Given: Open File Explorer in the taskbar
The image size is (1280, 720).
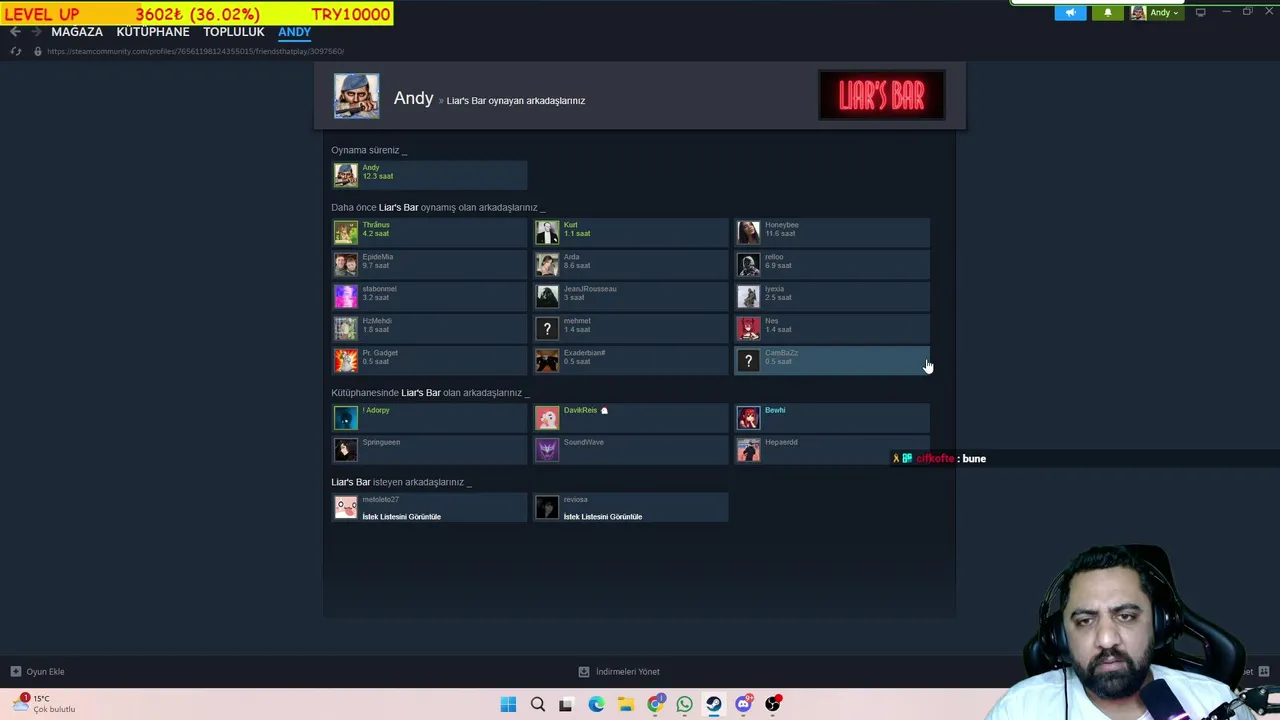Looking at the screenshot, I should point(626,704).
